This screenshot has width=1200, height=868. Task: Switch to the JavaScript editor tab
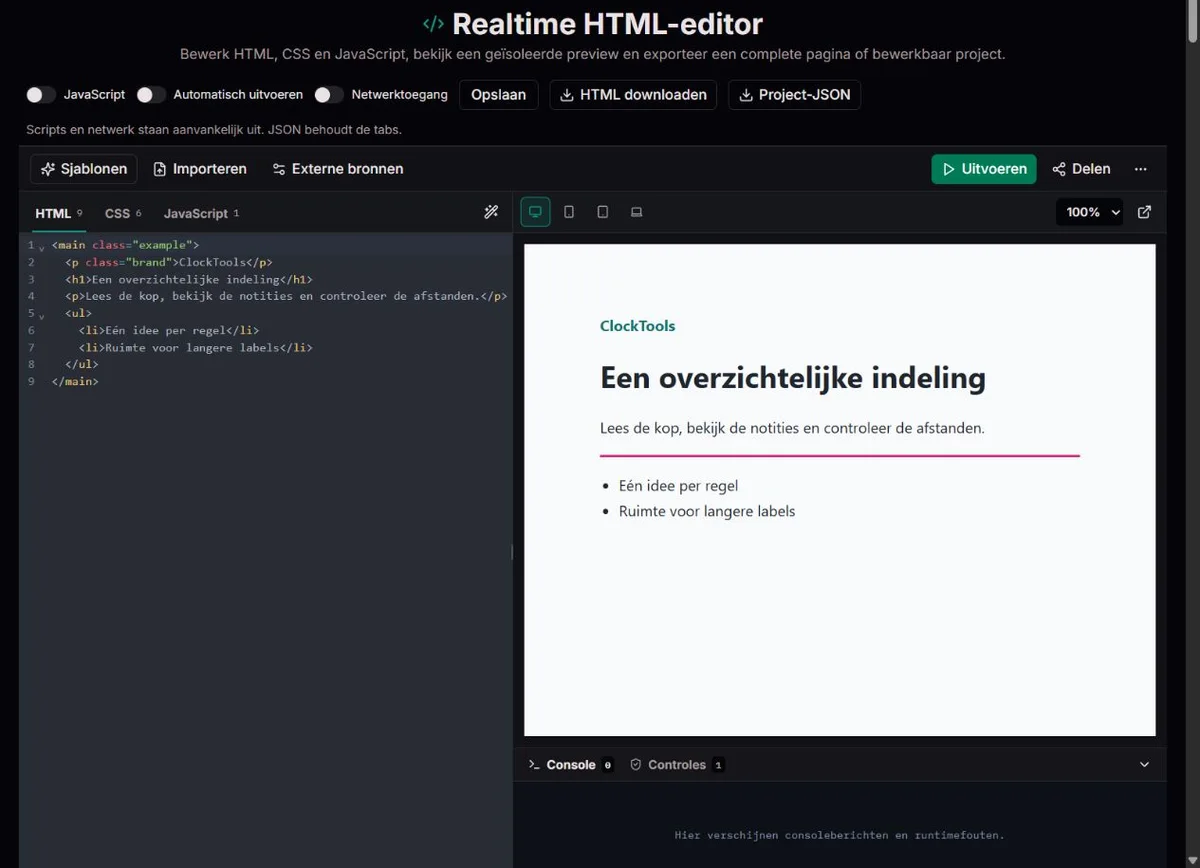[x=202, y=213]
